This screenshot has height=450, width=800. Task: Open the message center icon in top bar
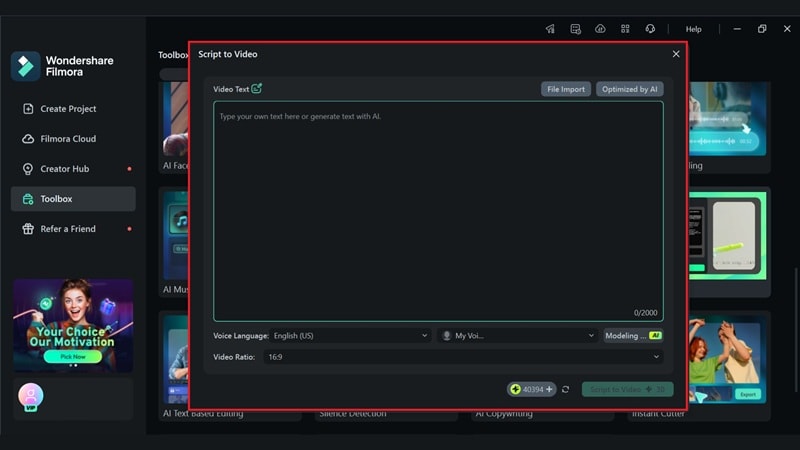[x=575, y=29]
